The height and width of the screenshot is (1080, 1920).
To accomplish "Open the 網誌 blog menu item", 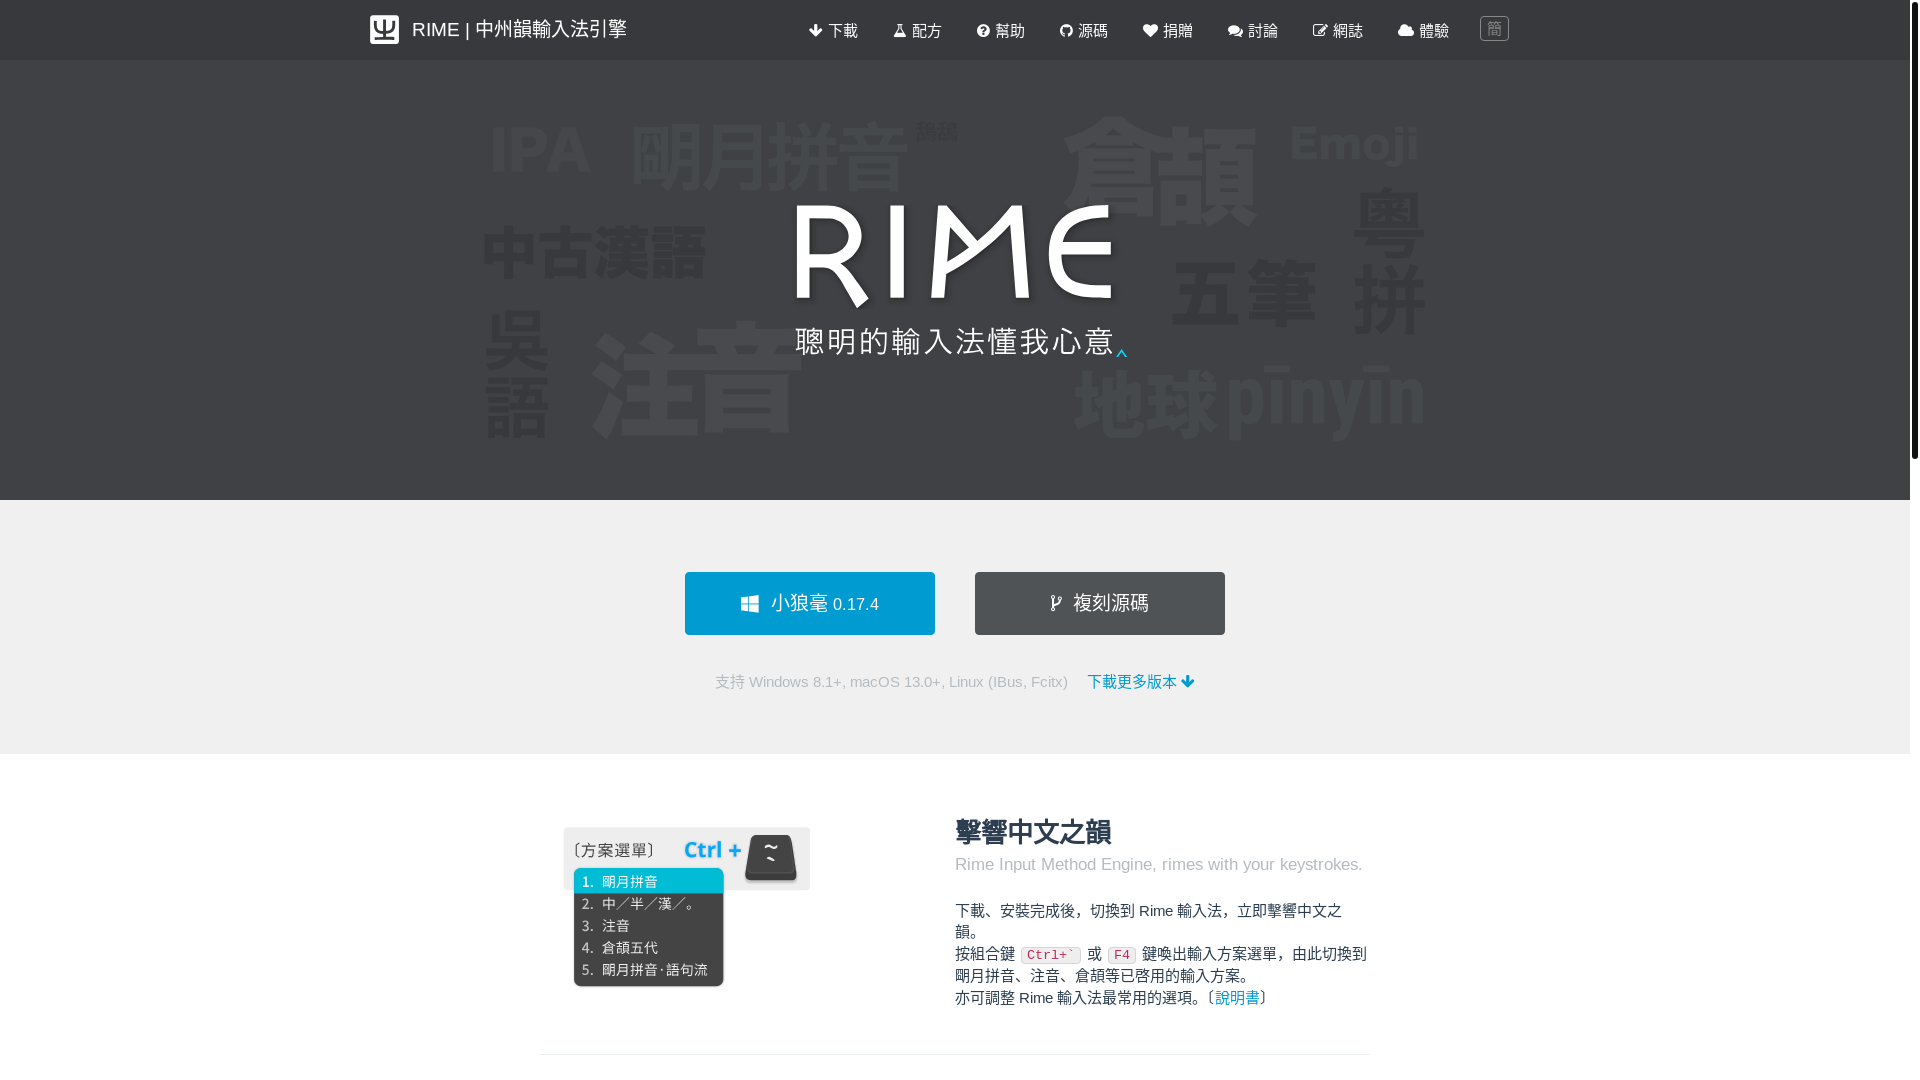I will point(1337,30).
